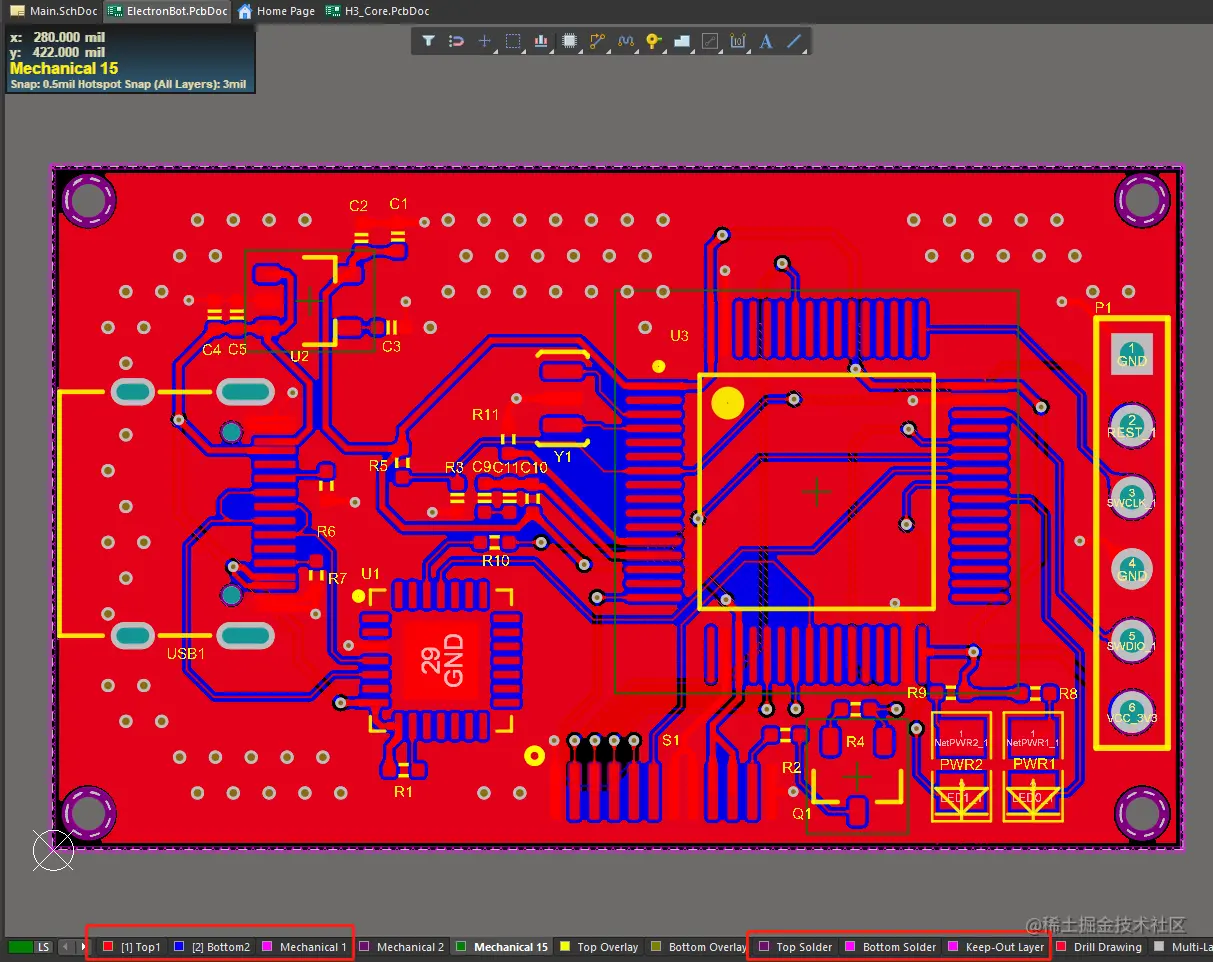Select the place line tool
The width and height of the screenshot is (1213, 962).
click(794, 41)
